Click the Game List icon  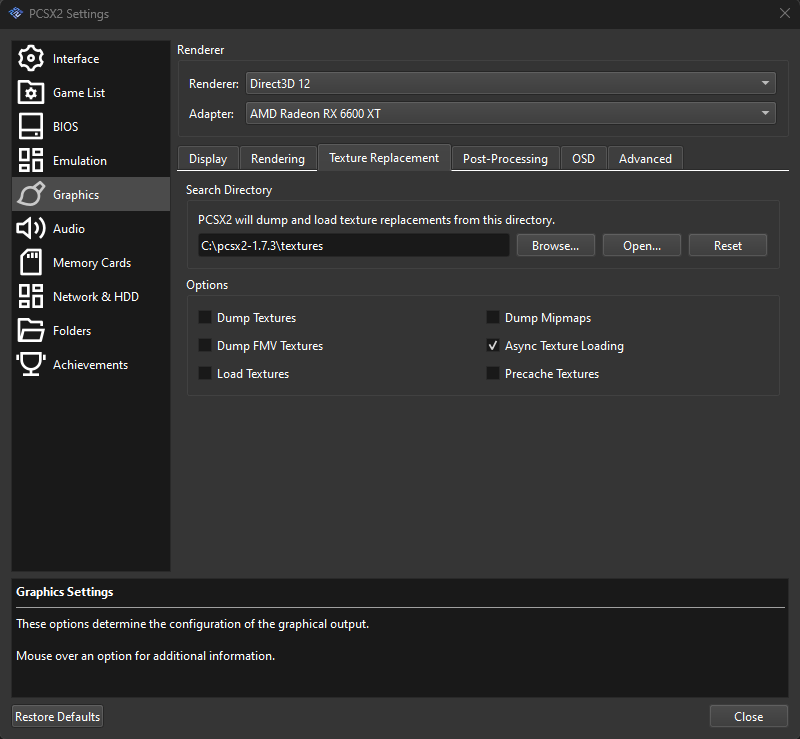tap(31, 92)
